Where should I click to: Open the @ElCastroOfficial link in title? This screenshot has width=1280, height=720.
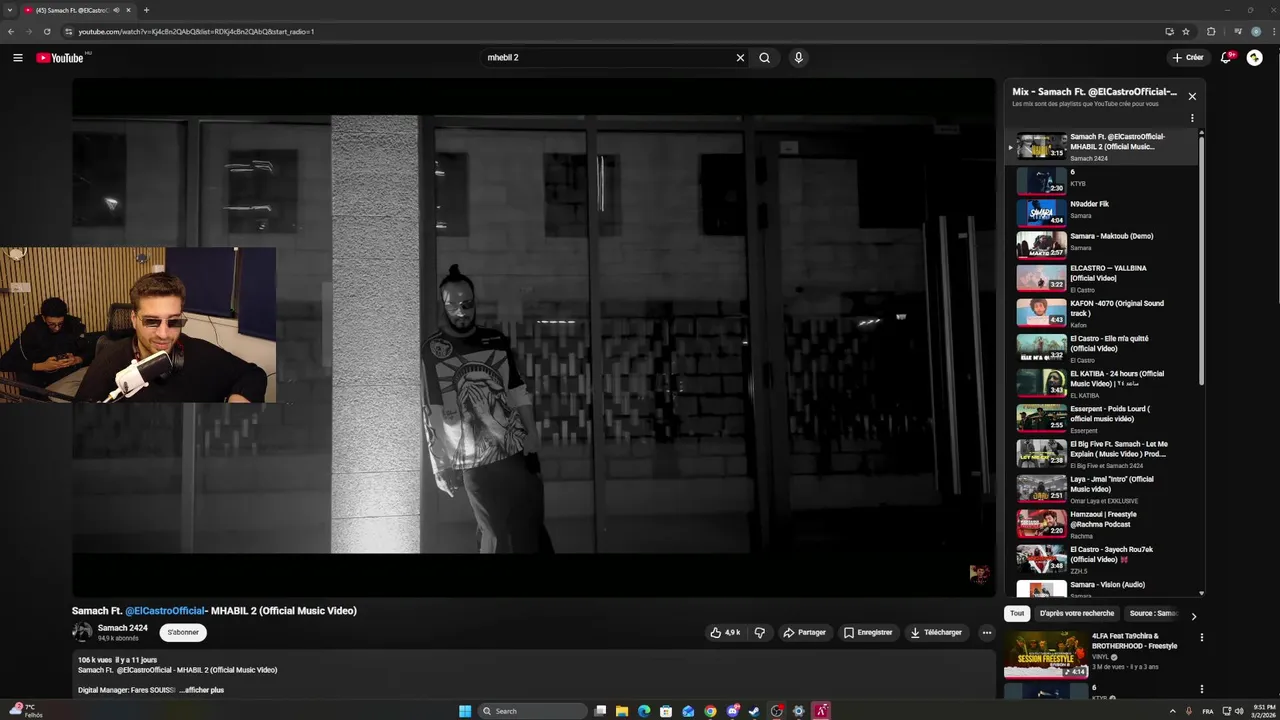click(165, 611)
